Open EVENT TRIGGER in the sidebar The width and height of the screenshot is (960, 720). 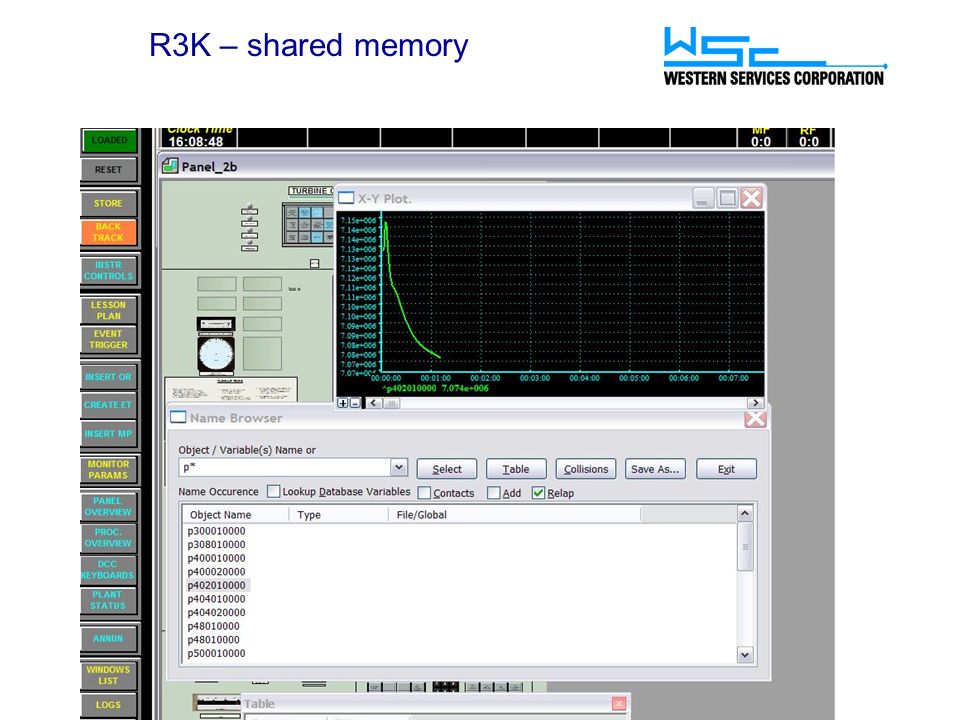pyautogui.click(x=108, y=339)
